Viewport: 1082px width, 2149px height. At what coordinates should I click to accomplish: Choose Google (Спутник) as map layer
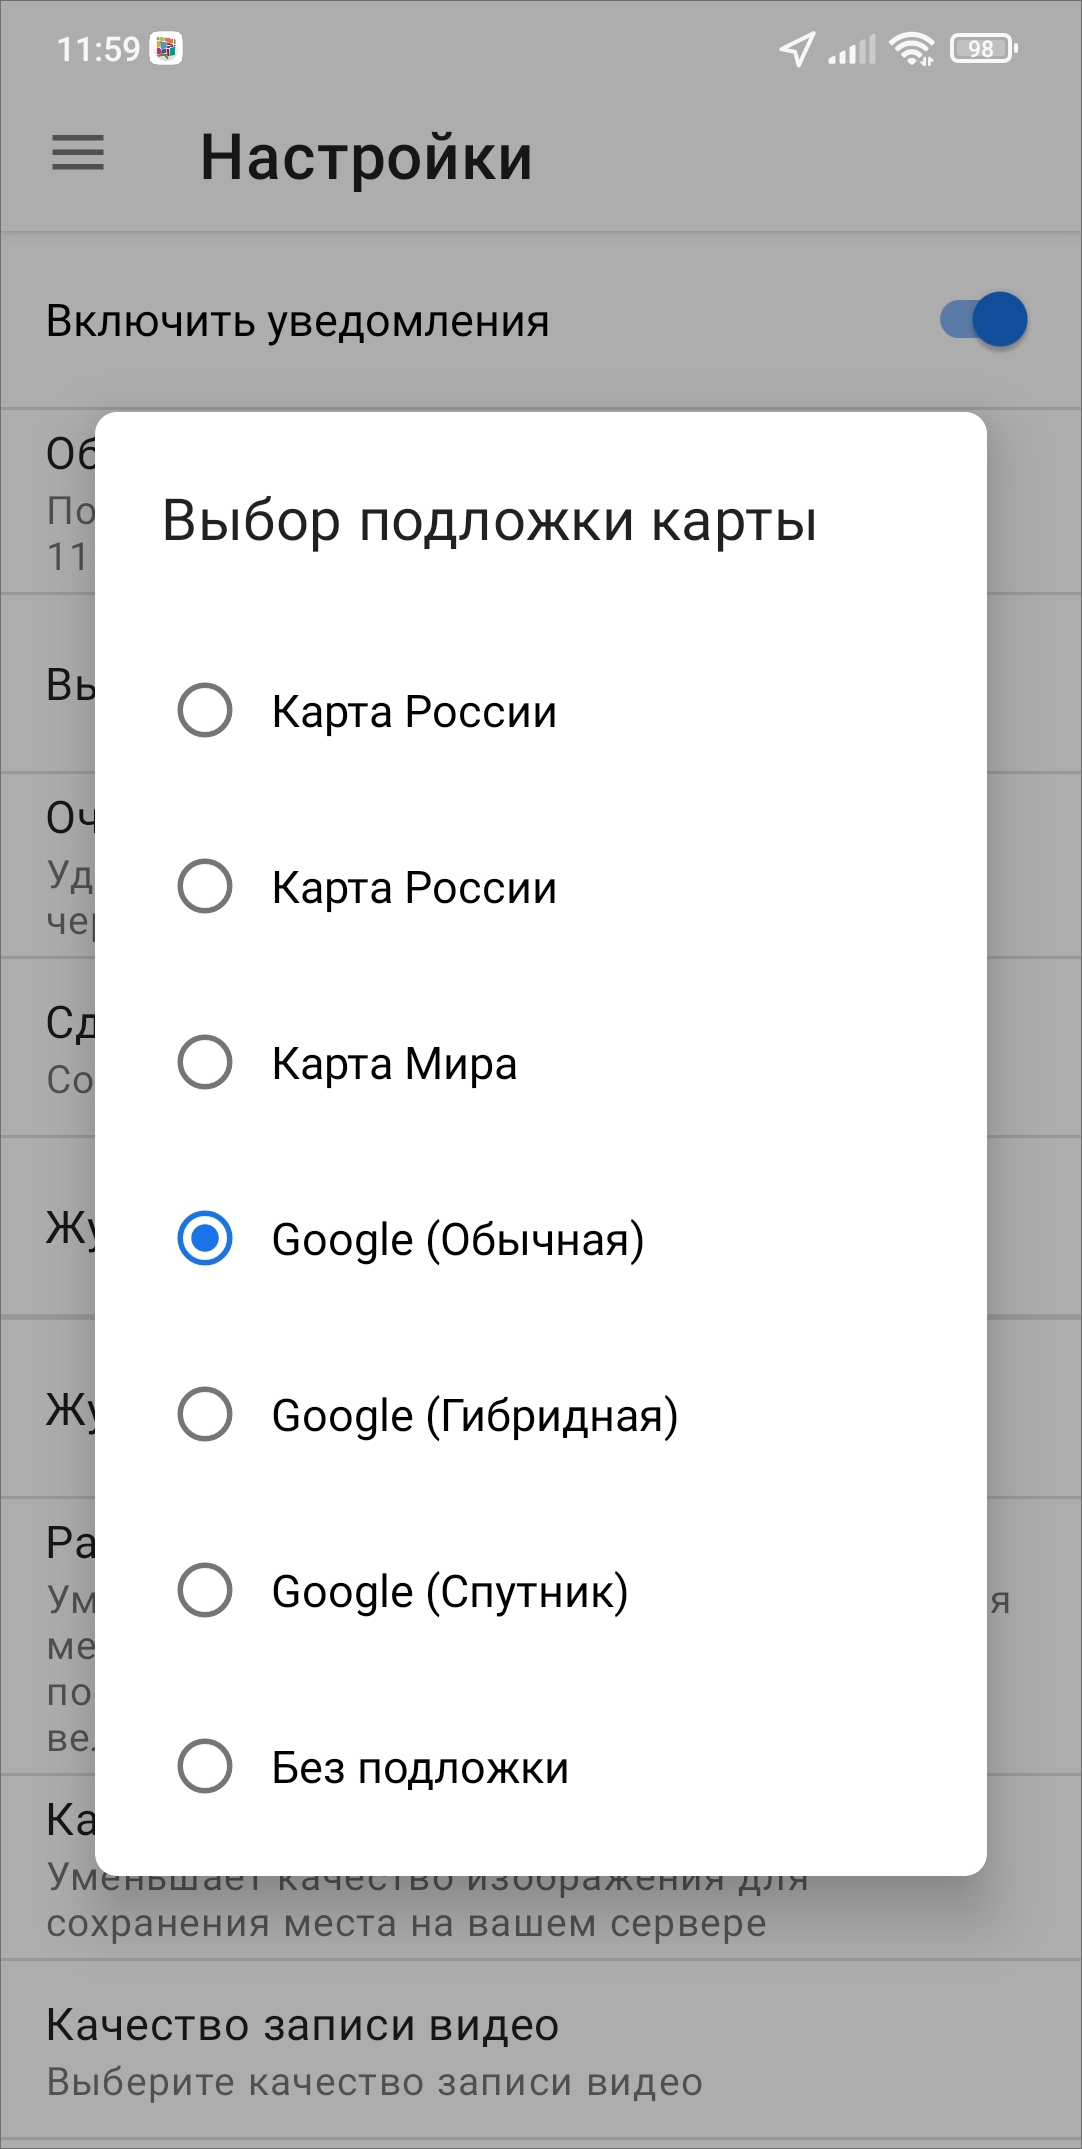(x=205, y=1590)
